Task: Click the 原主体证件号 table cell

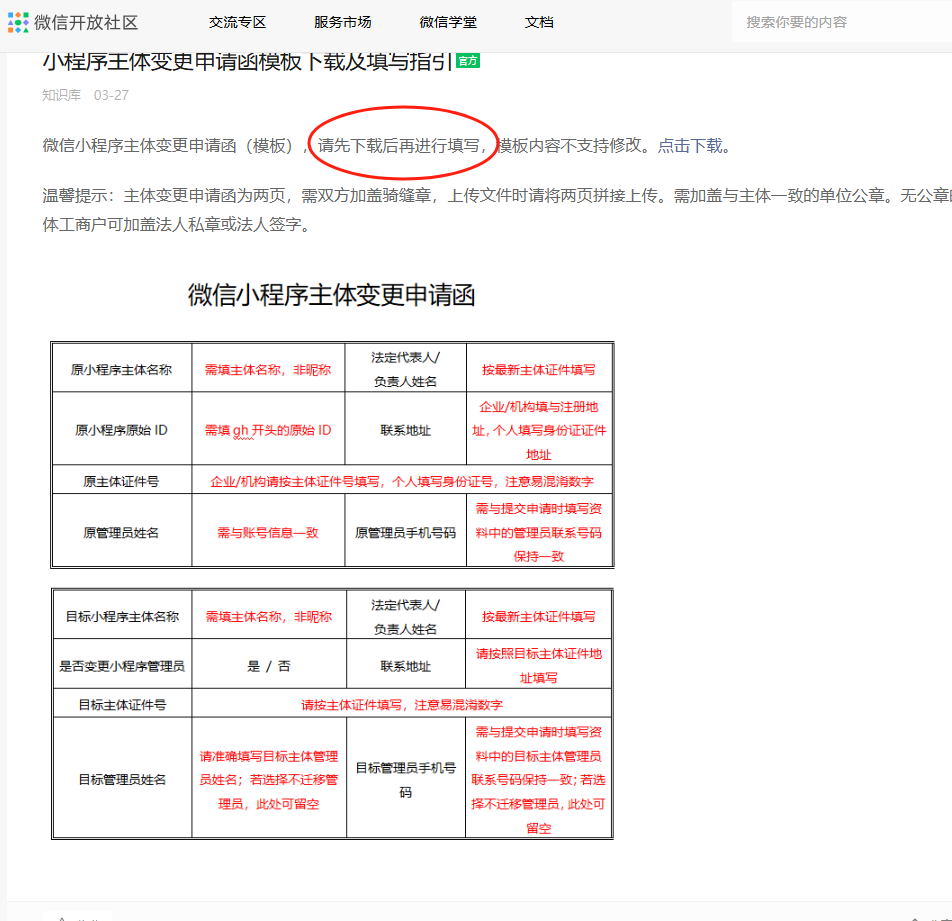Action: click(x=121, y=481)
